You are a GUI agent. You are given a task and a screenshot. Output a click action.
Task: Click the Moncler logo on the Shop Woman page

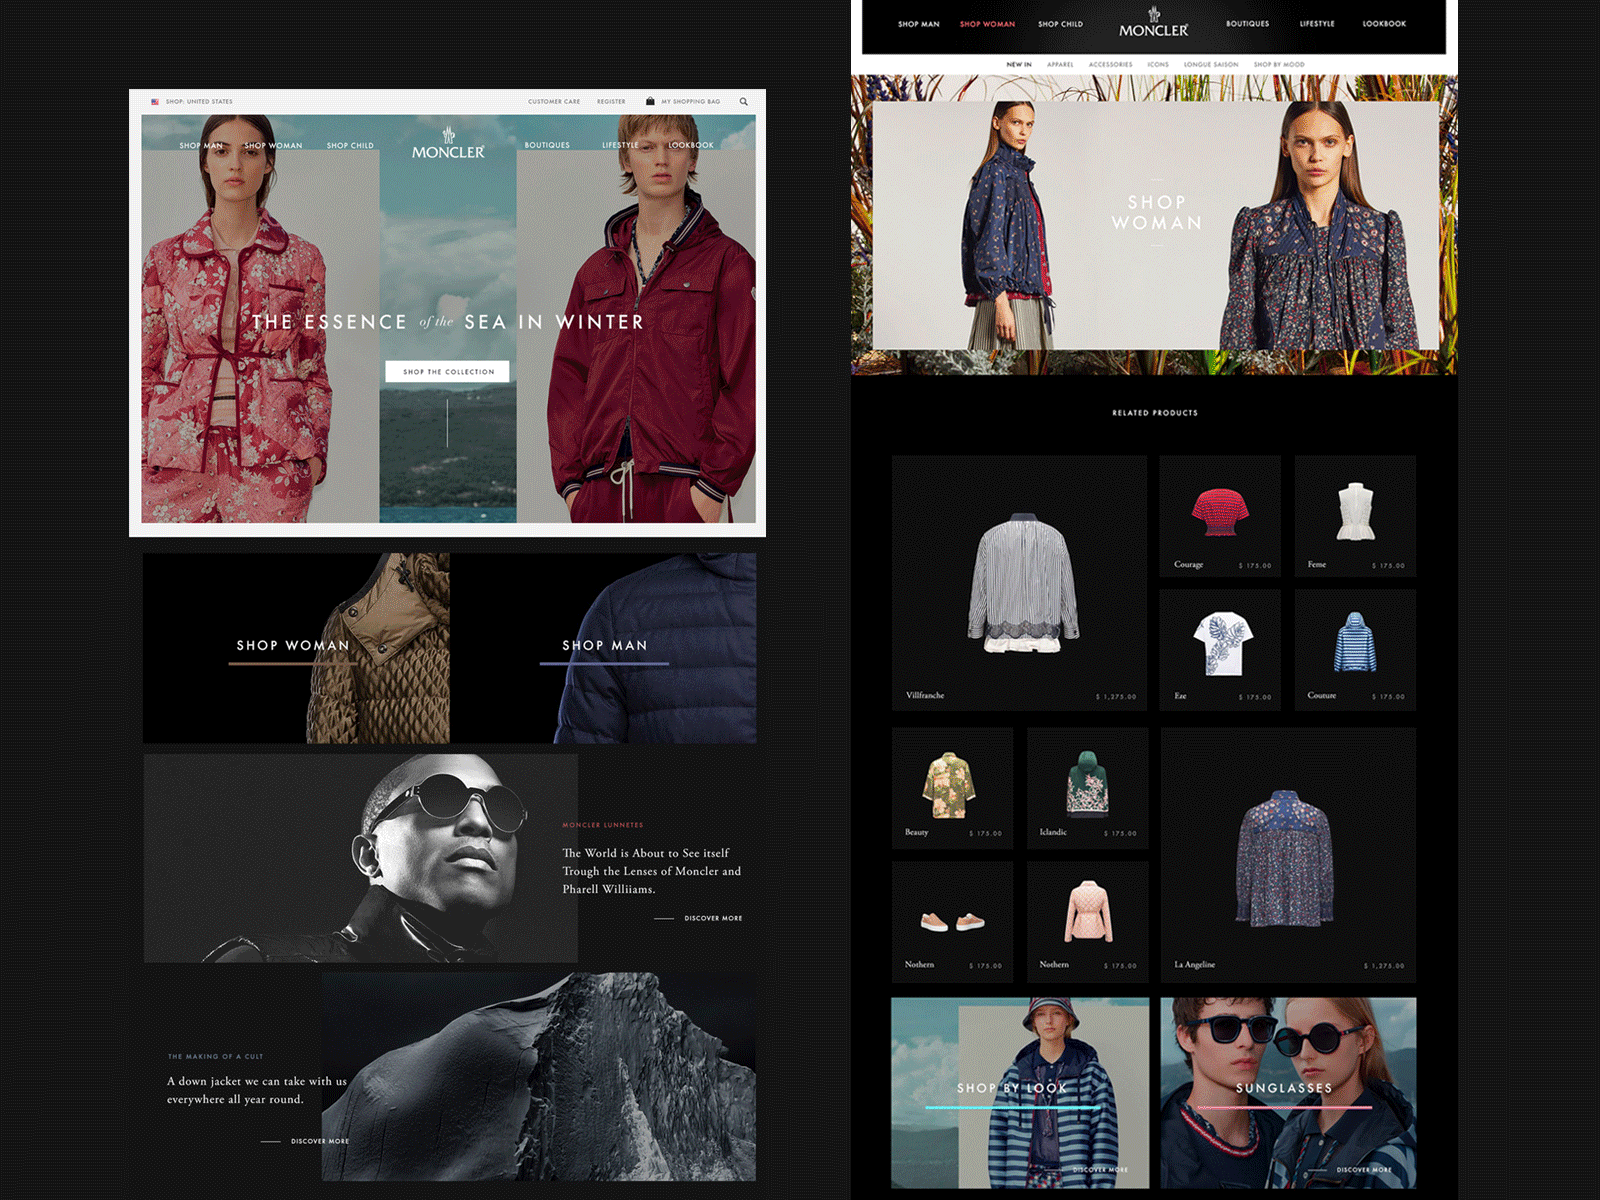1156,25
